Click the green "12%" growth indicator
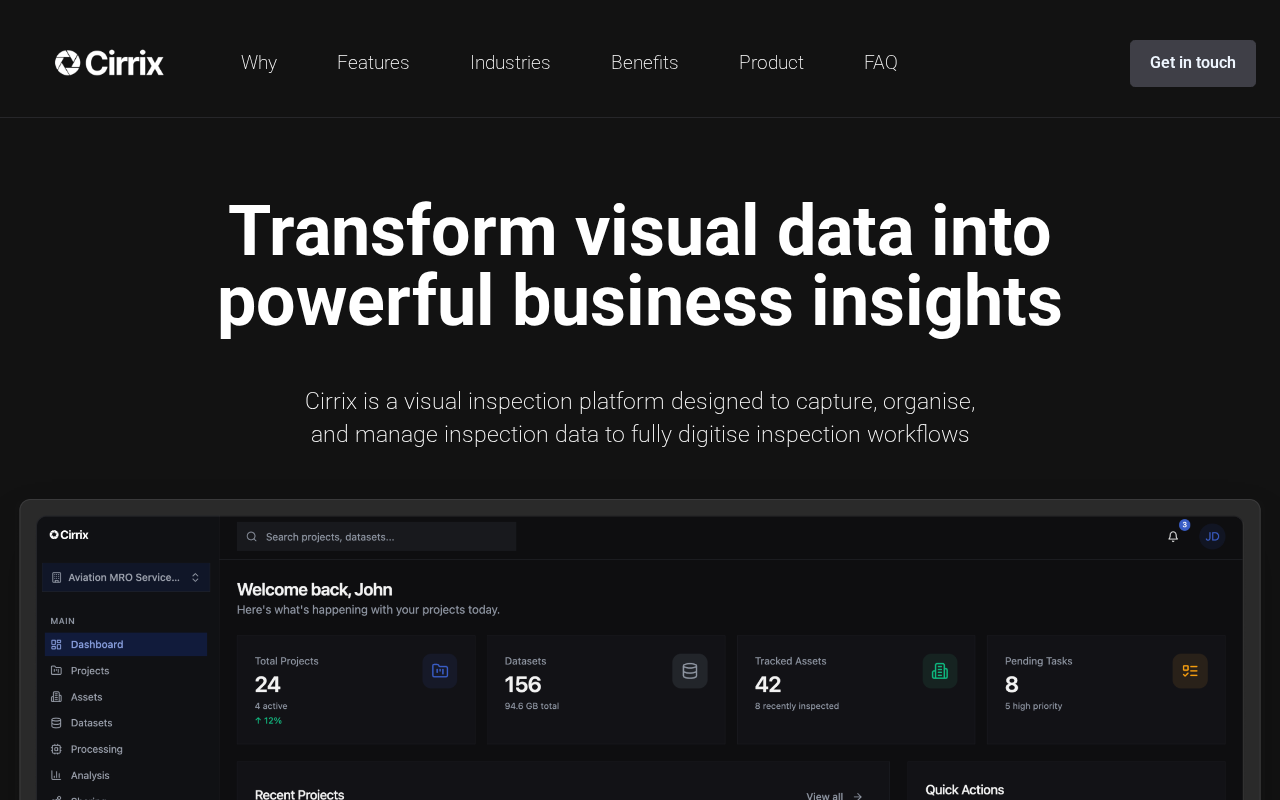Screen dimensions: 1280x800 point(268,721)
